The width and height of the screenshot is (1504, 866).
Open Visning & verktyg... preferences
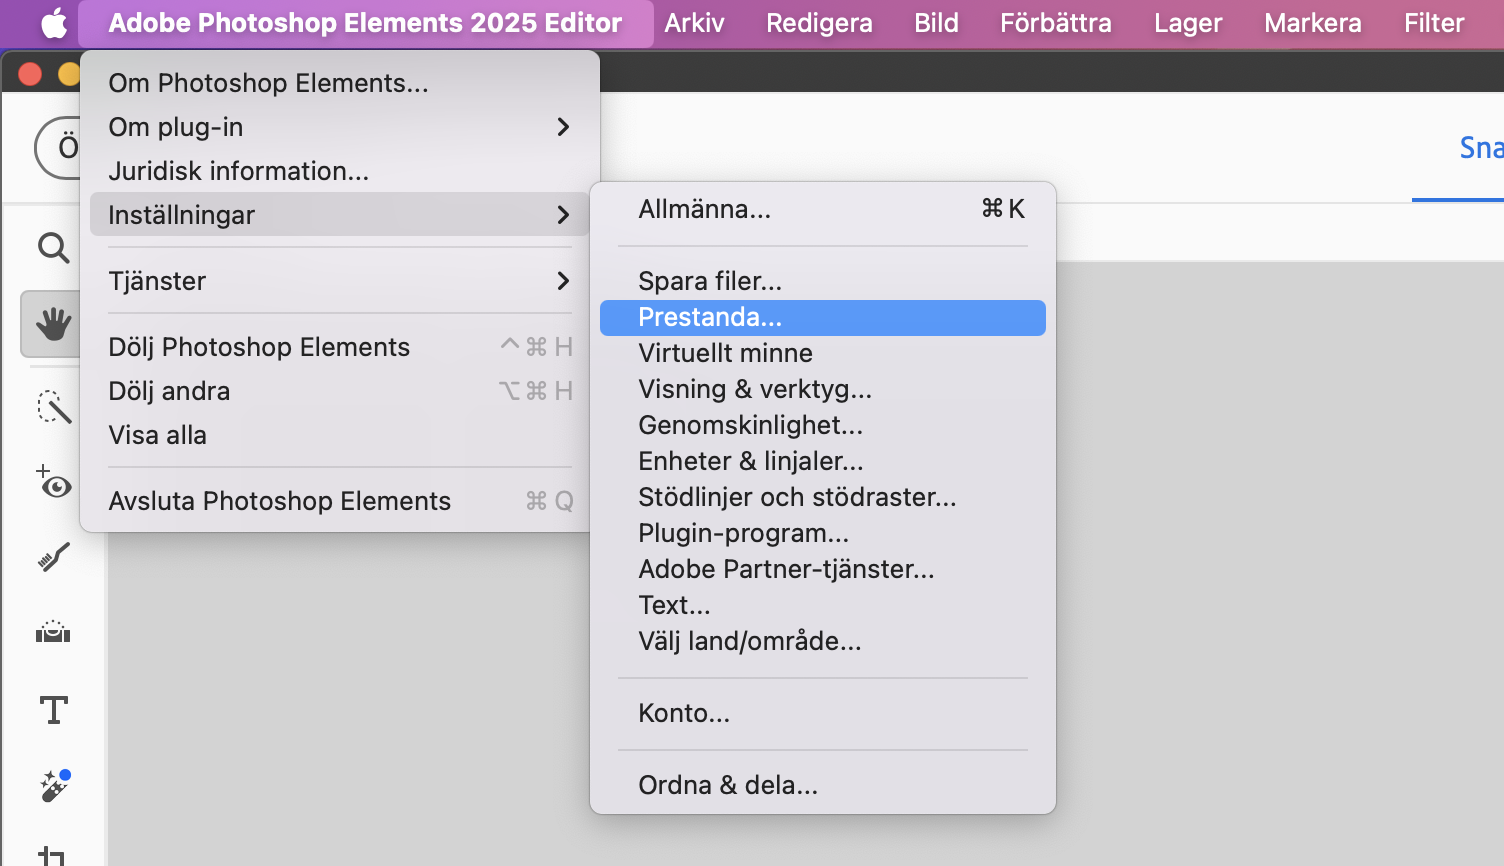823,389
